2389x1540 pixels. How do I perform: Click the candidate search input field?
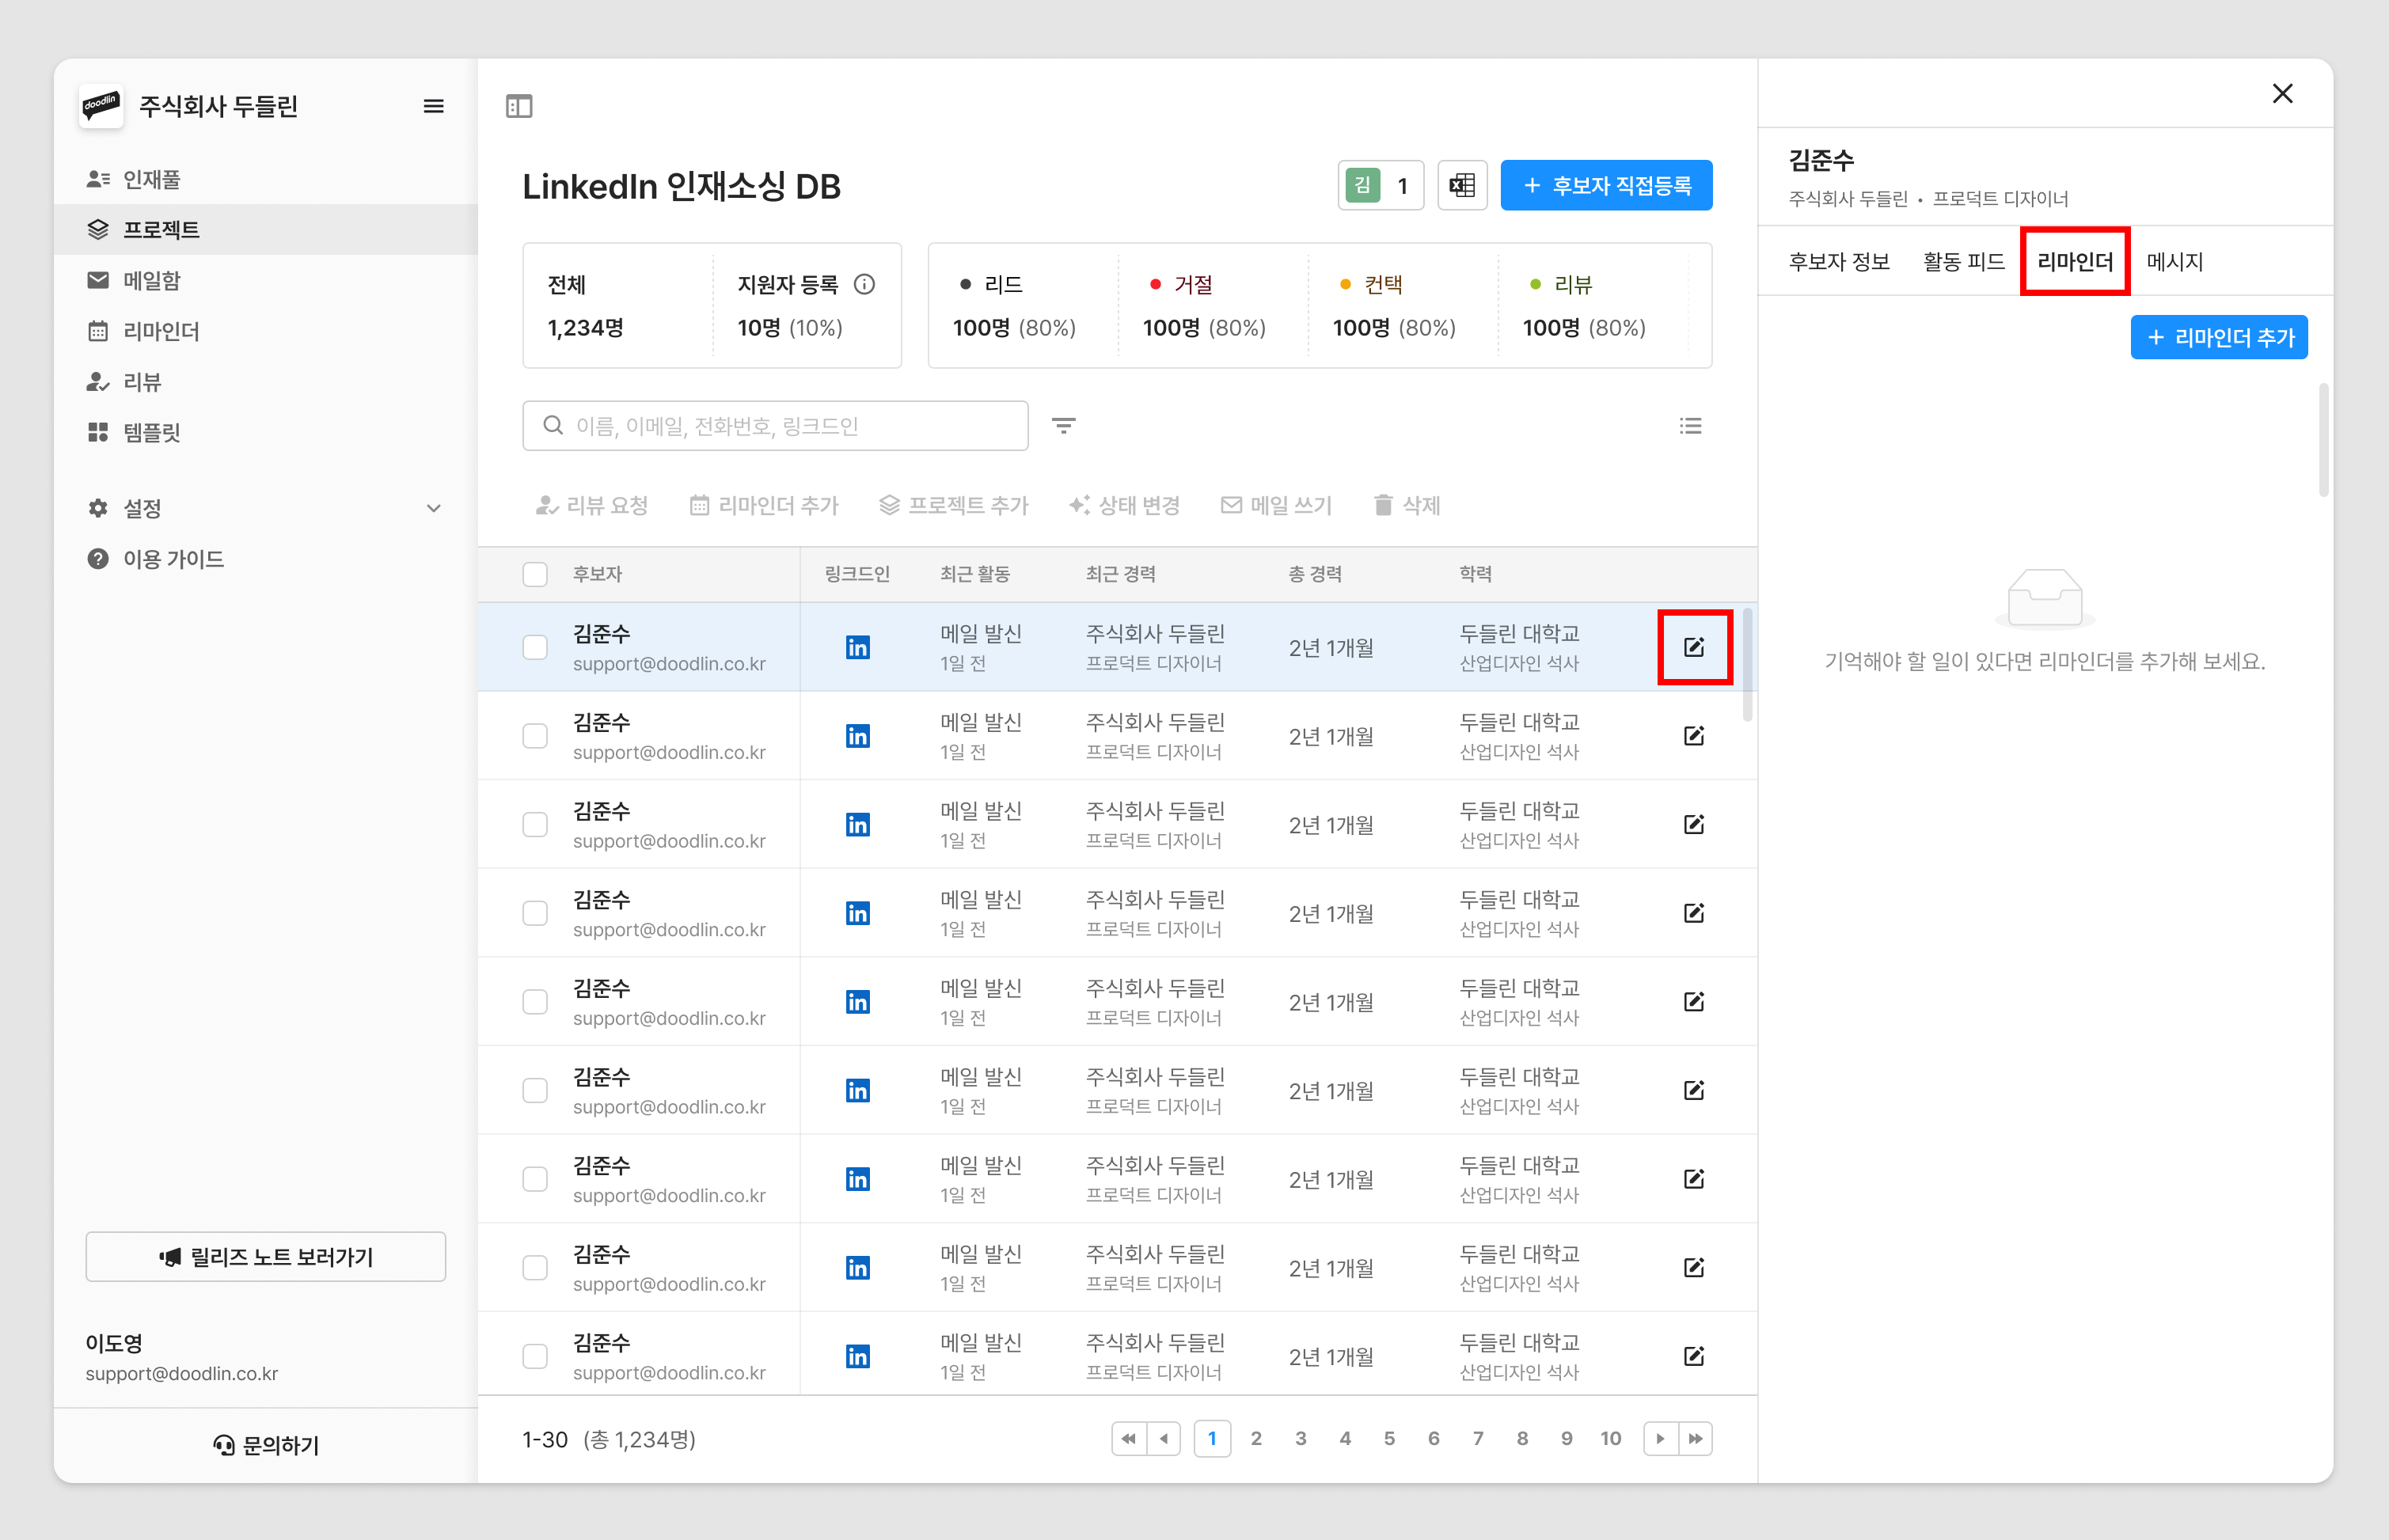click(x=775, y=426)
